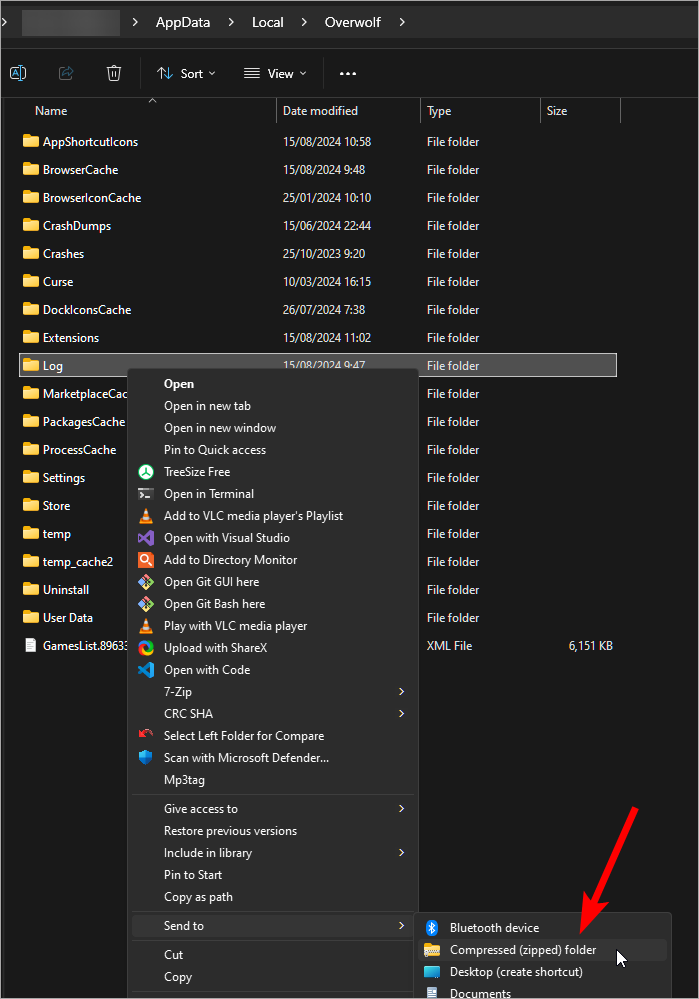Expand the Send to submenu arrow
Screen dimensions: 699x999
[x=401, y=926]
